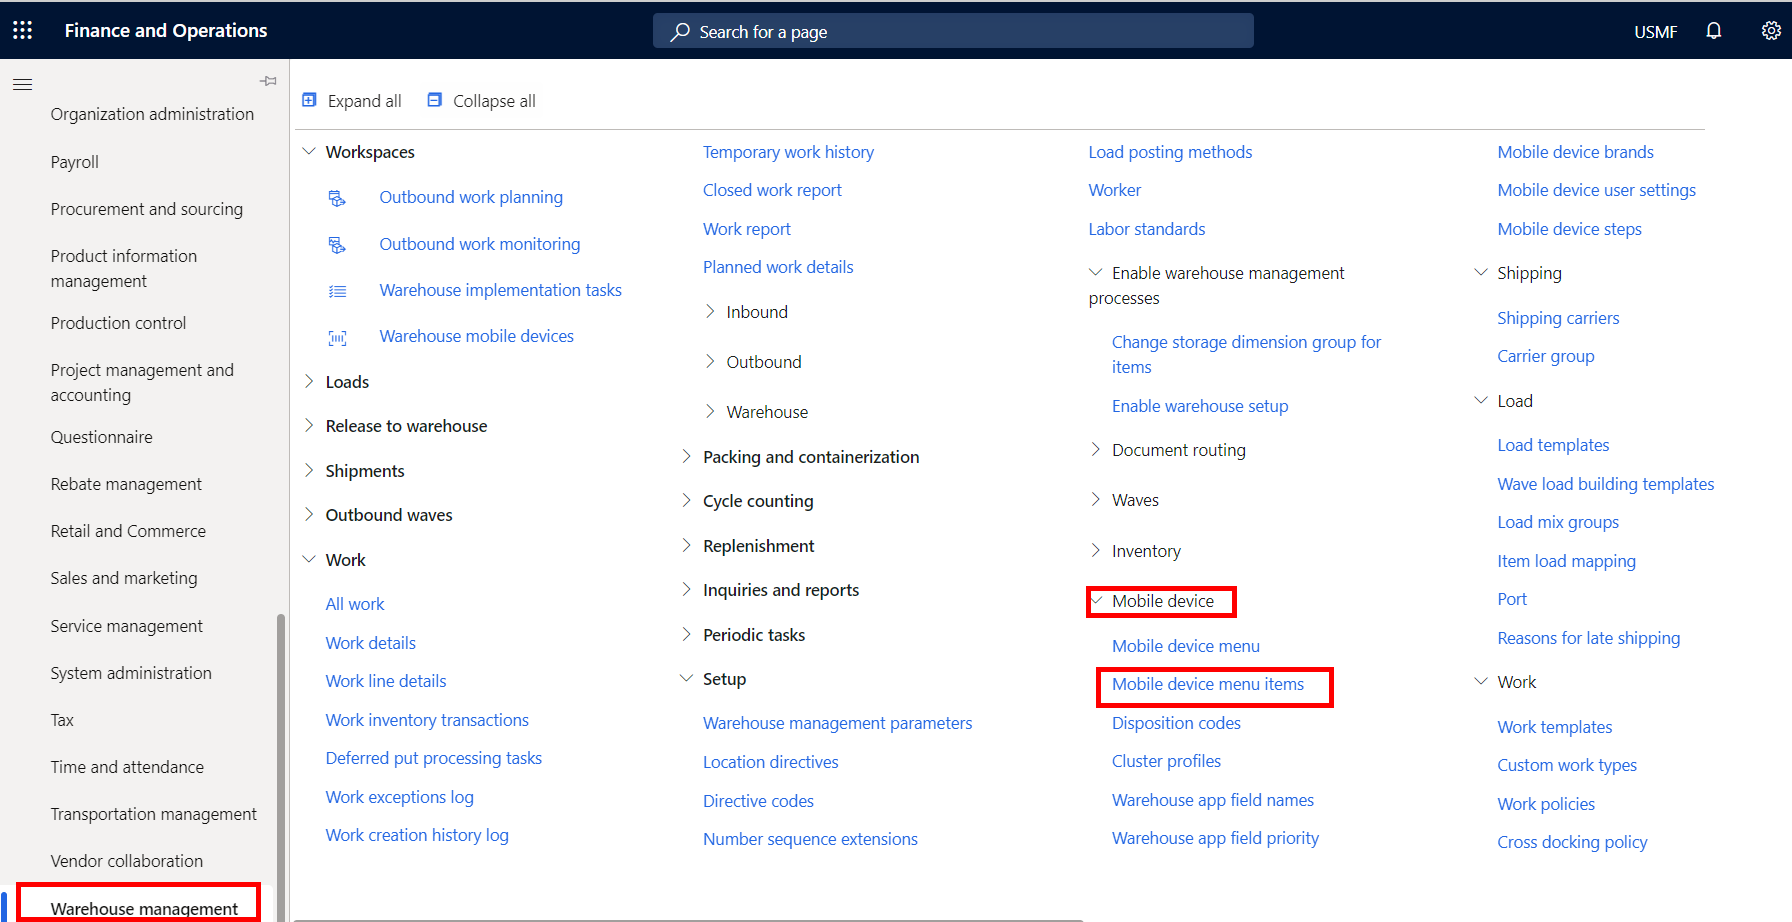Open the USMF company selector
Image resolution: width=1792 pixels, height=922 pixels.
coord(1655,31)
